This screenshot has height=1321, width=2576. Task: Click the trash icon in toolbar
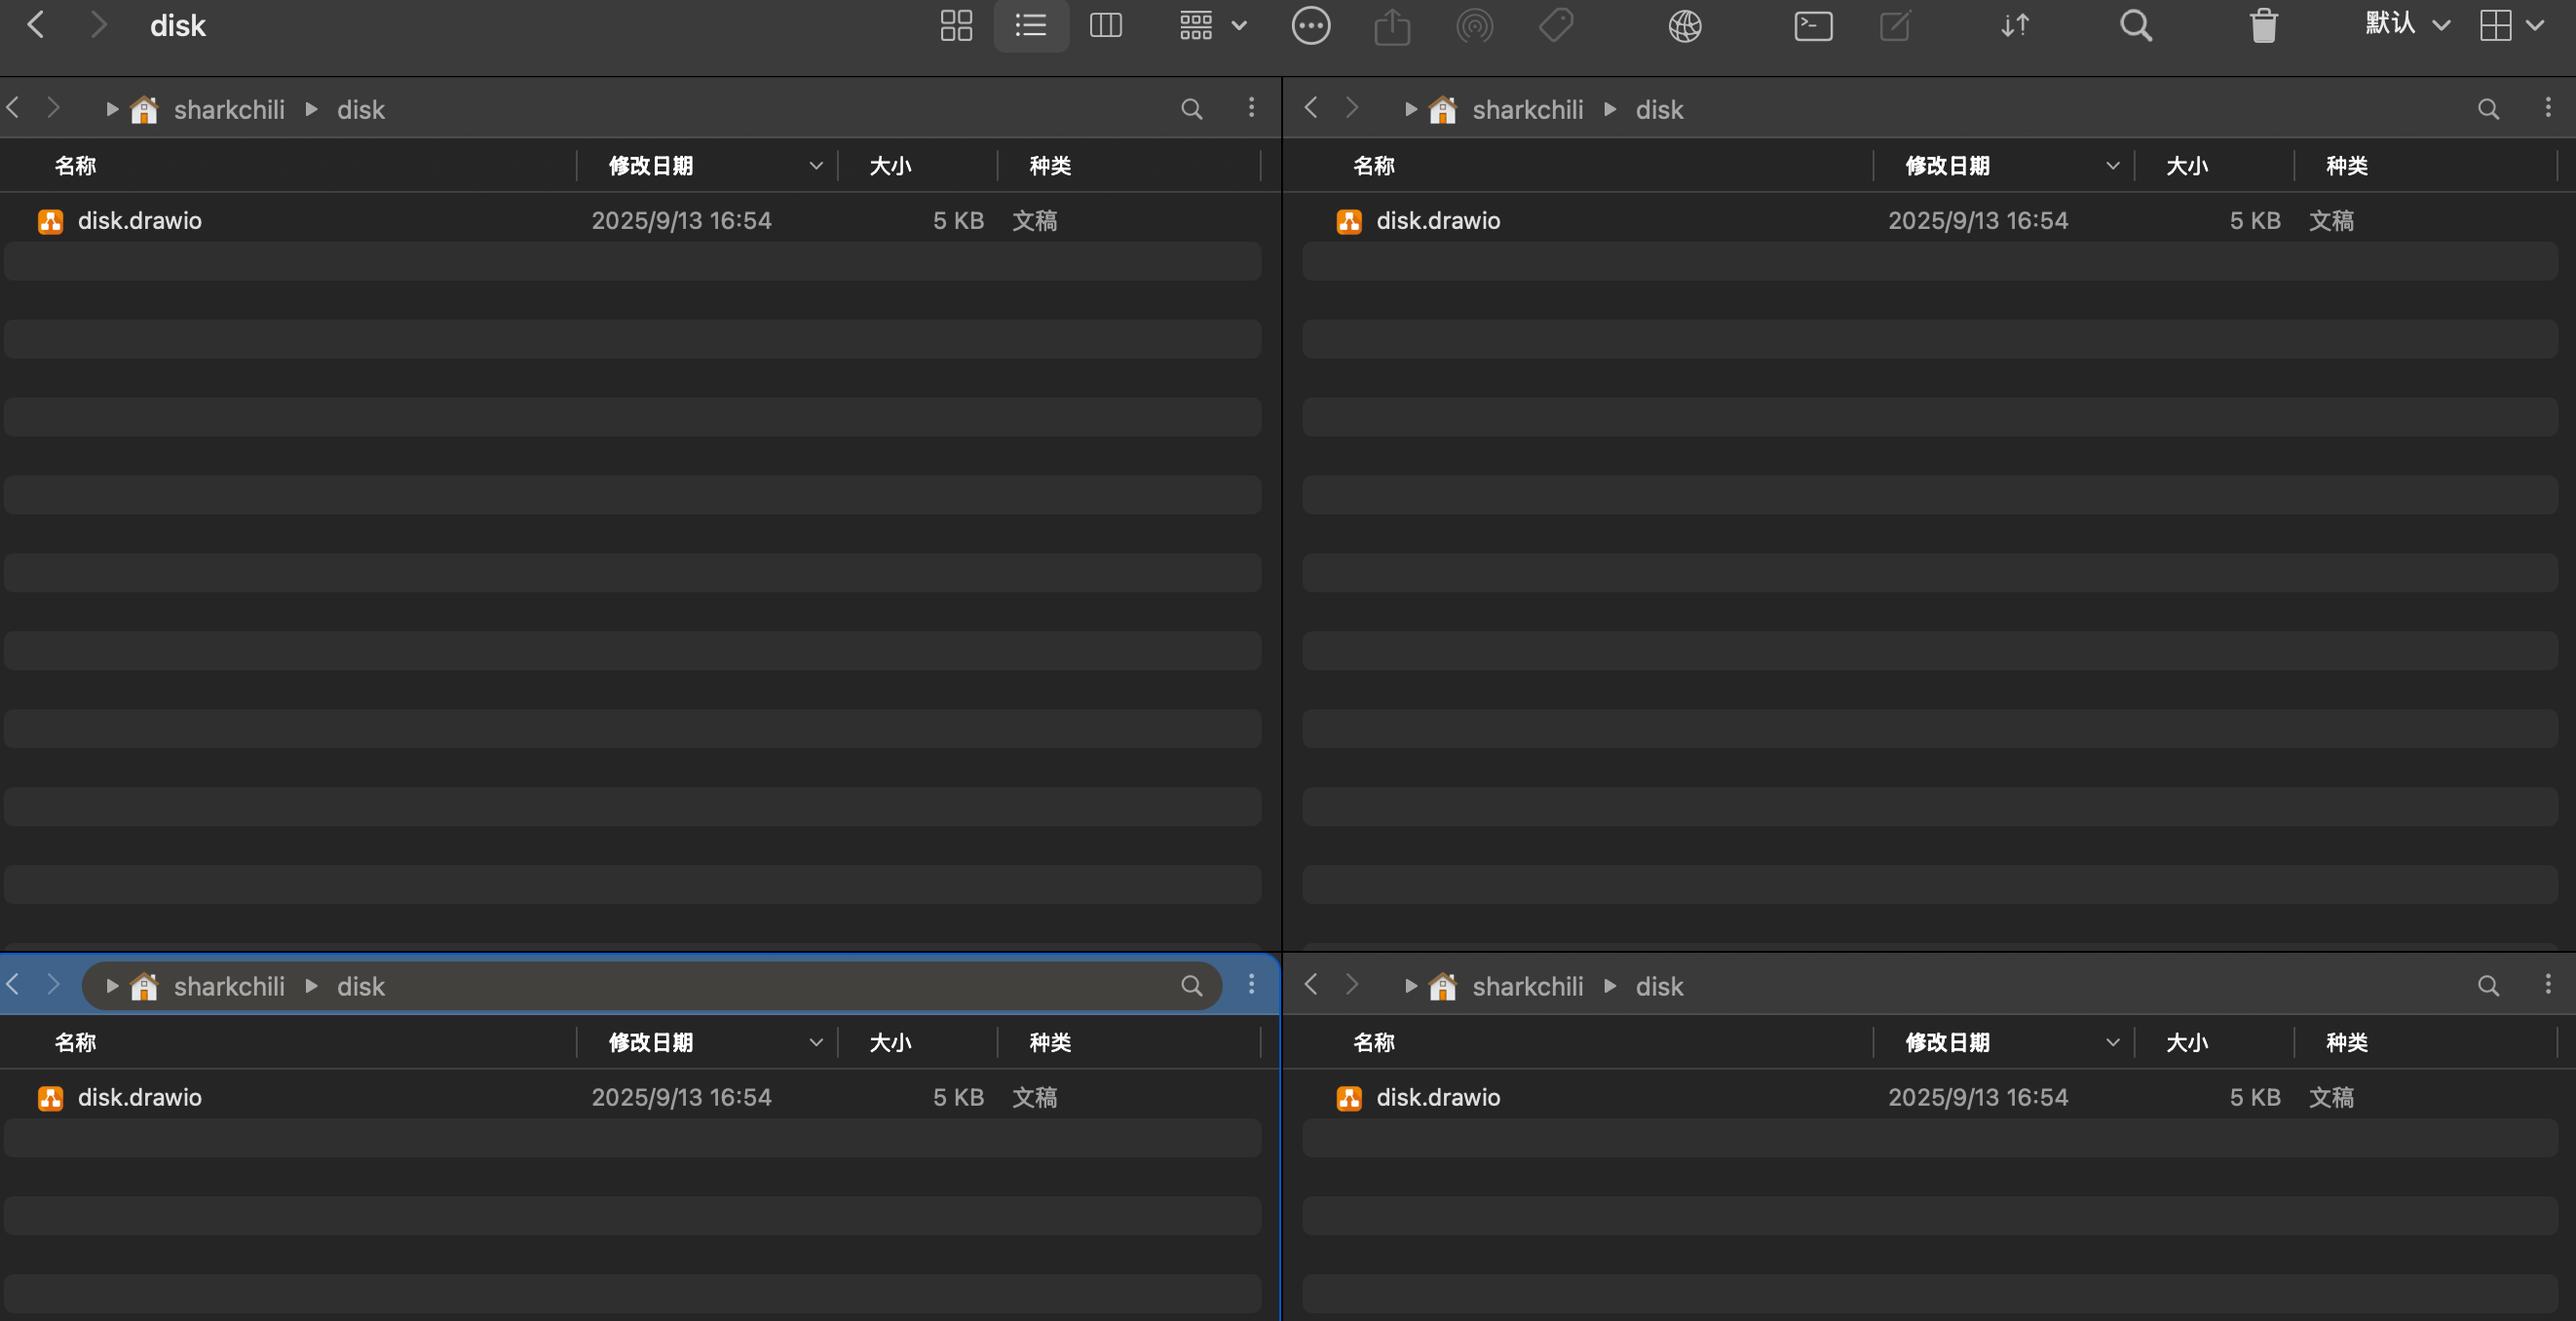pos(2263,26)
